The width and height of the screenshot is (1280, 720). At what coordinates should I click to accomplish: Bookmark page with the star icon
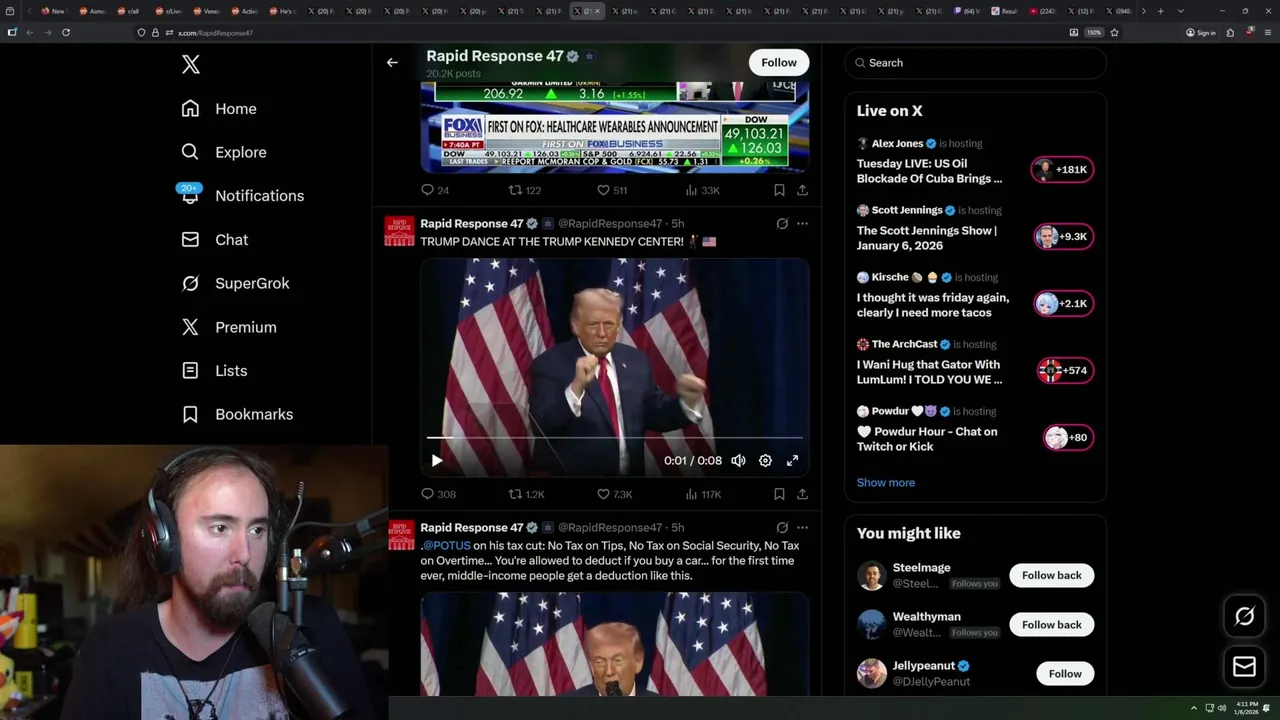tap(1114, 32)
